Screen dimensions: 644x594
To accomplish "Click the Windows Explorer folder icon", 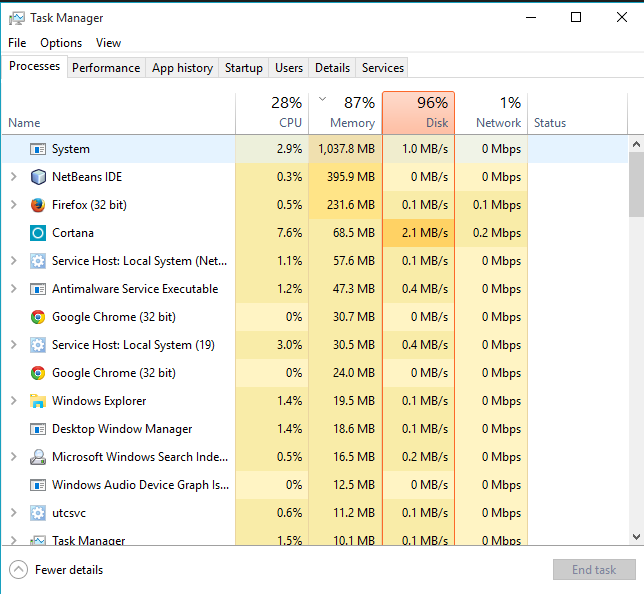I will pos(38,401).
